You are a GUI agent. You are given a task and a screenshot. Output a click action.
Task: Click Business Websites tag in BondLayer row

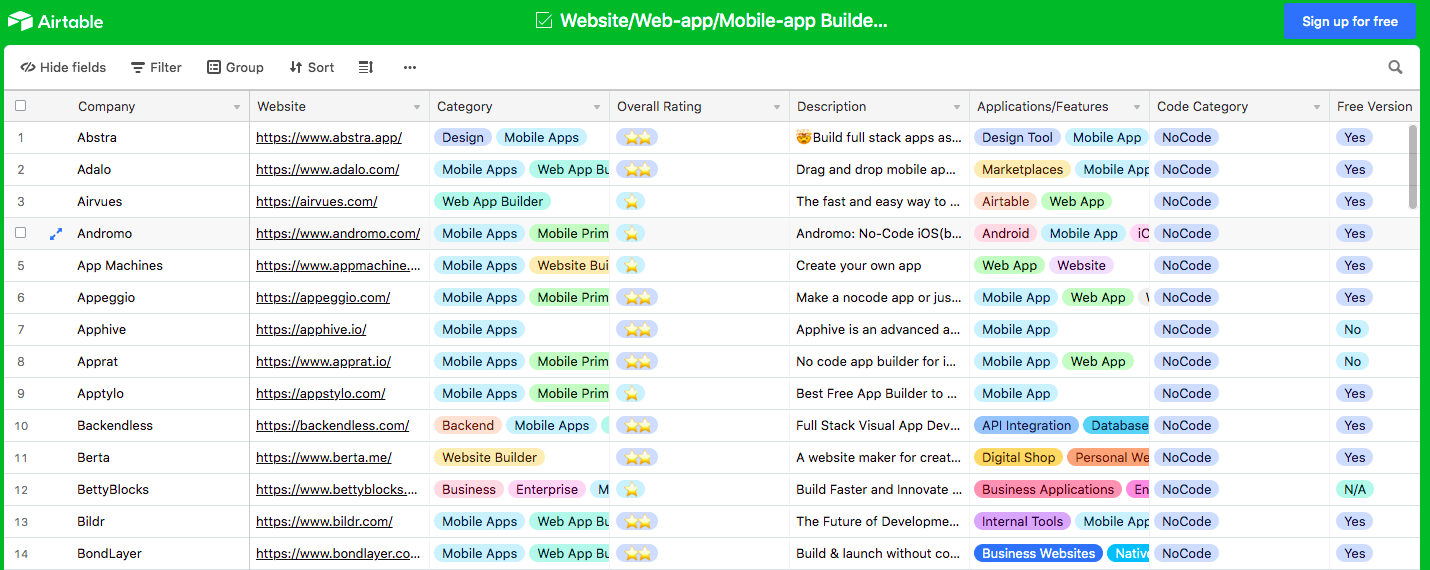1039,554
